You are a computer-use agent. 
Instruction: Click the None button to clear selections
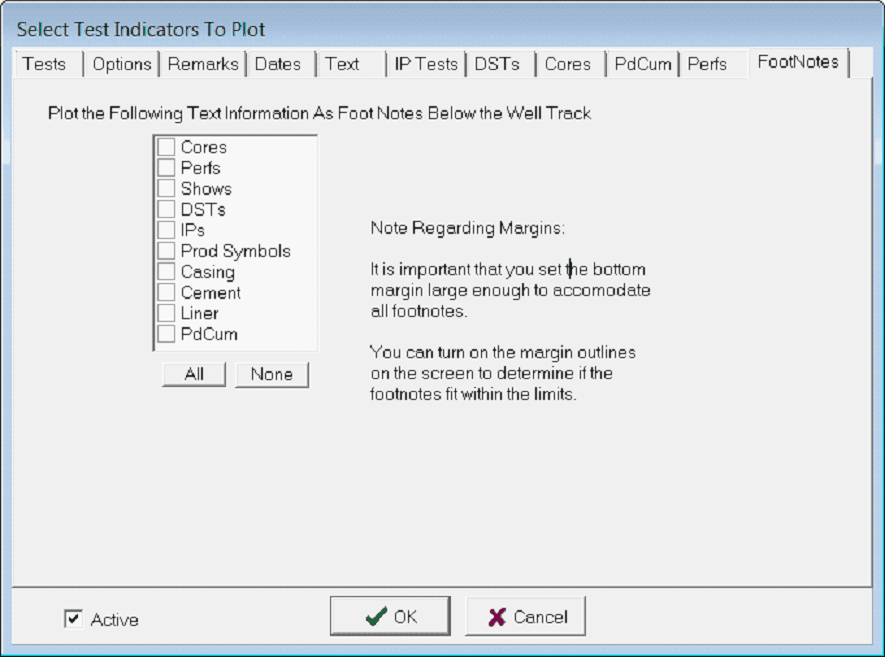[x=272, y=374]
